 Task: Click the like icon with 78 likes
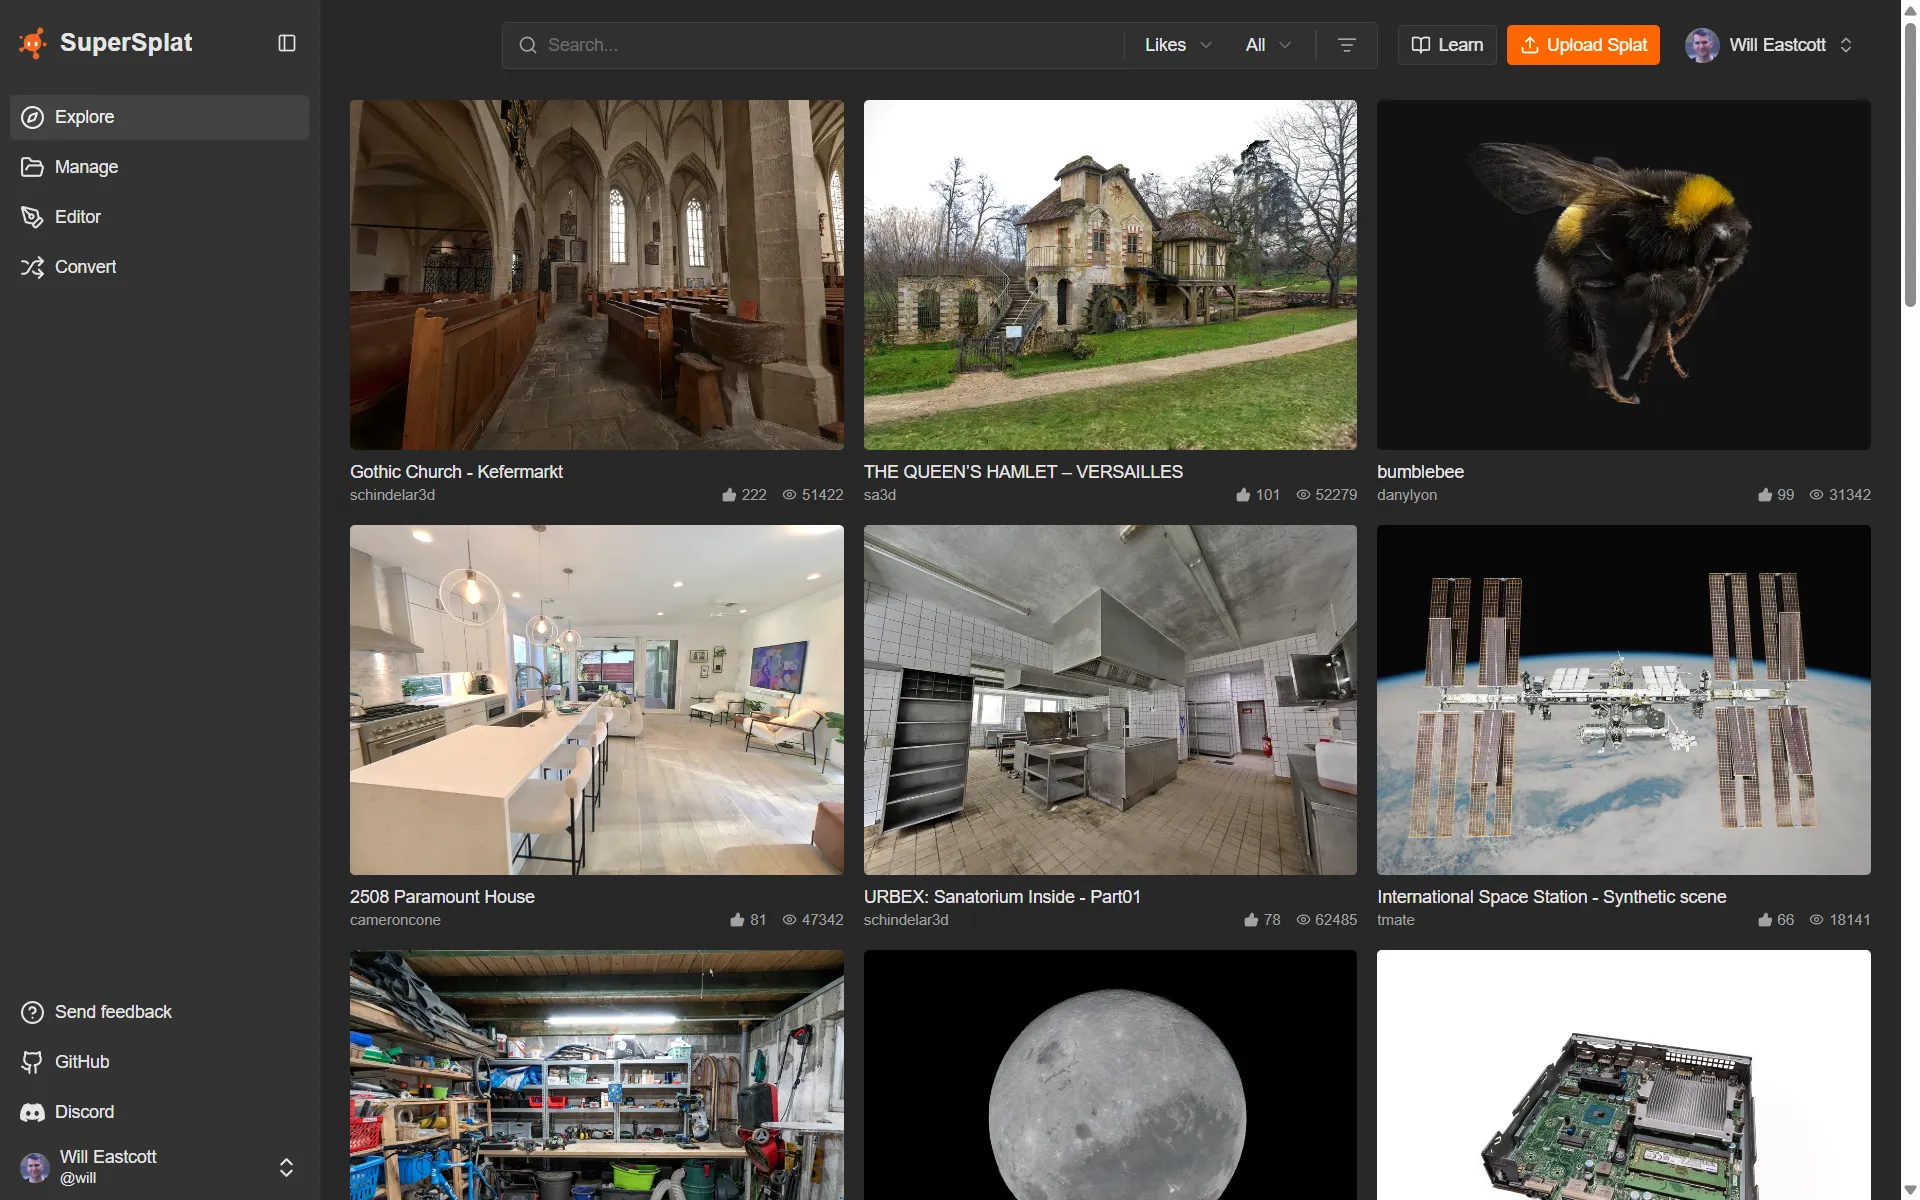[x=1251, y=920]
